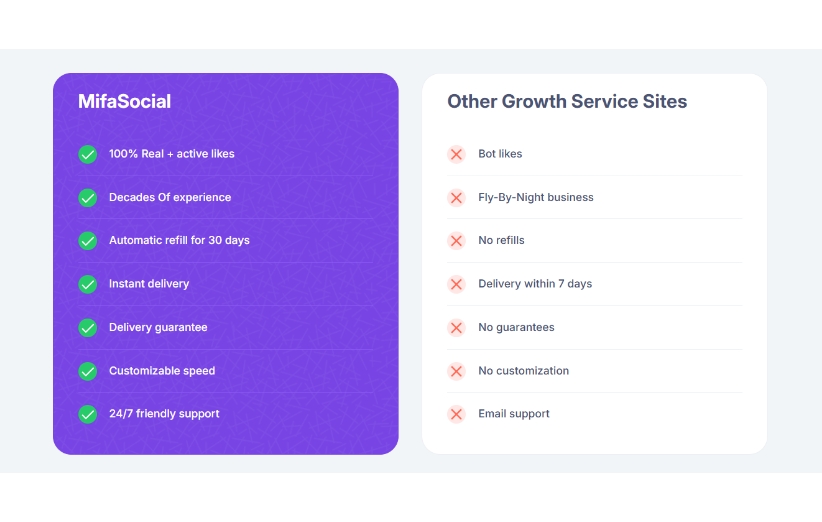Click the checkmark beside '24/7 friendly support'
Screen dimensions: 822x522
tap(88, 414)
